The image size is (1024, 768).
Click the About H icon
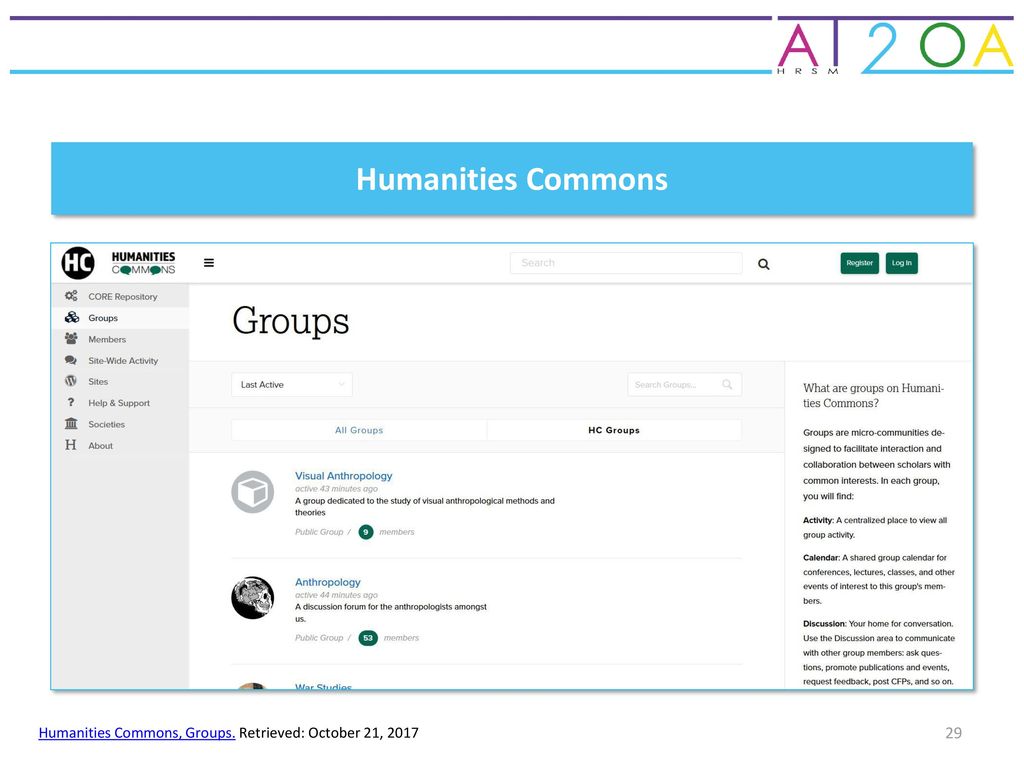[71, 445]
